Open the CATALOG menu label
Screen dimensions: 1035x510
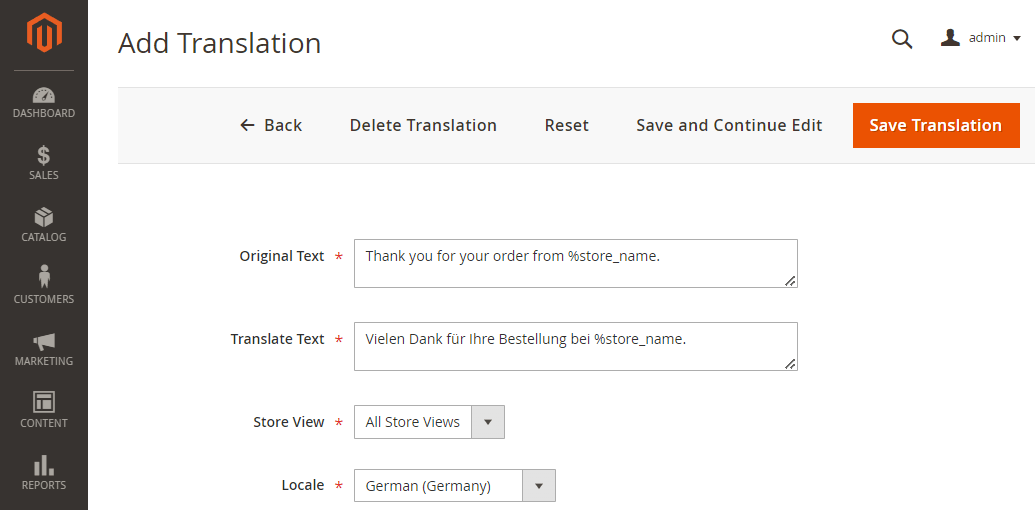44,238
